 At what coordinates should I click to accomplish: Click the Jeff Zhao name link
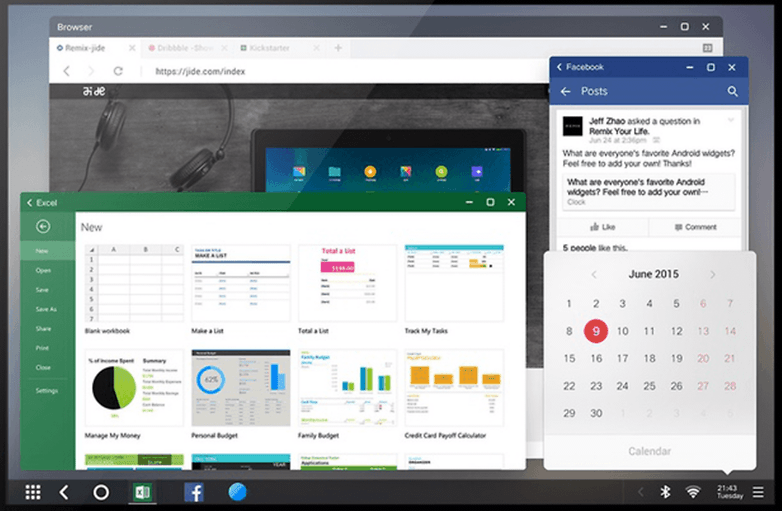pos(606,121)
